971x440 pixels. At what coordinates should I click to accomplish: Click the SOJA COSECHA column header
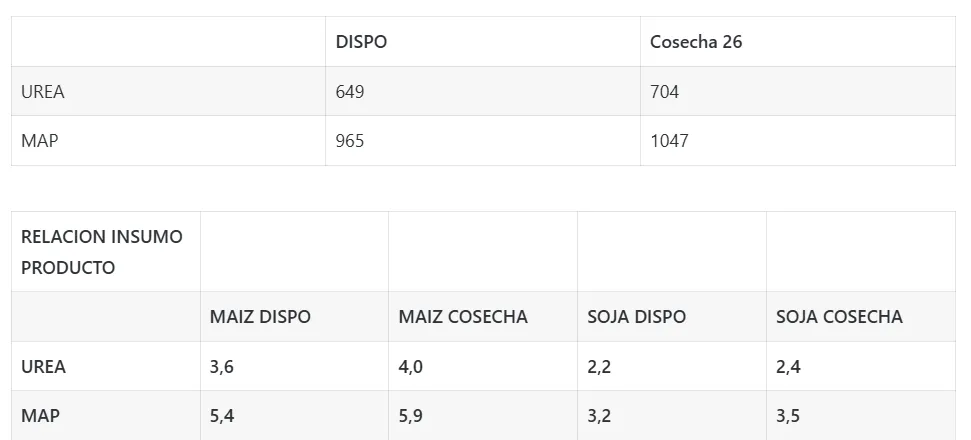(839, 317)
